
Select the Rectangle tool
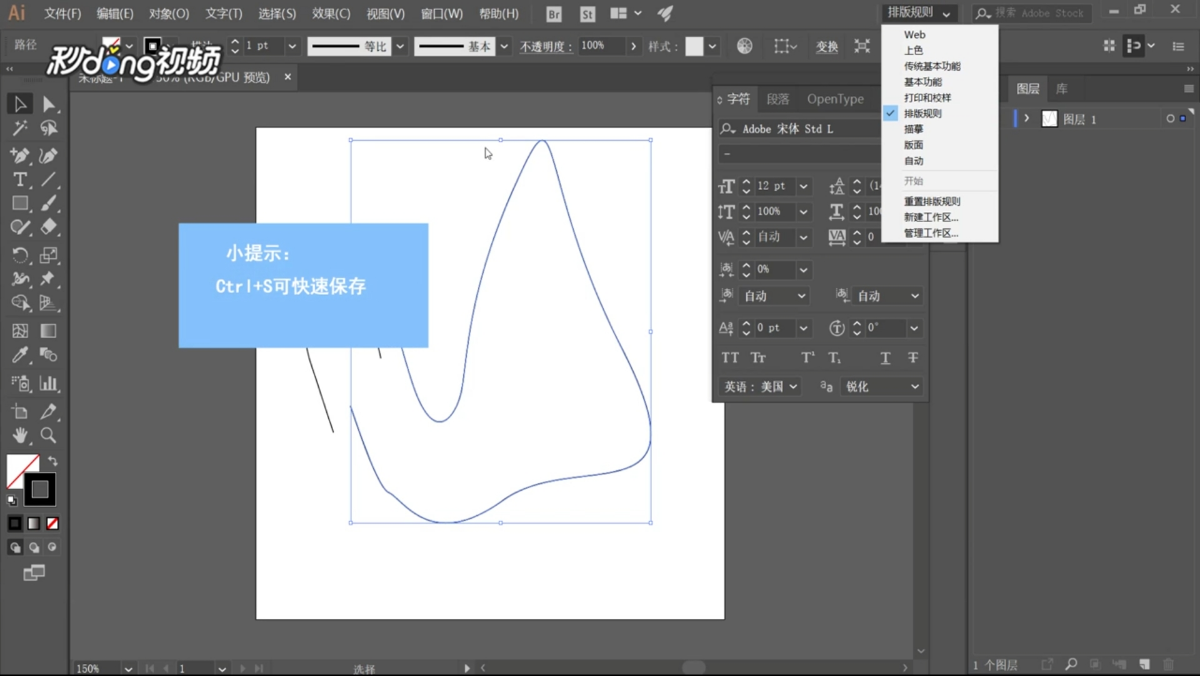[x=20, y=203]
